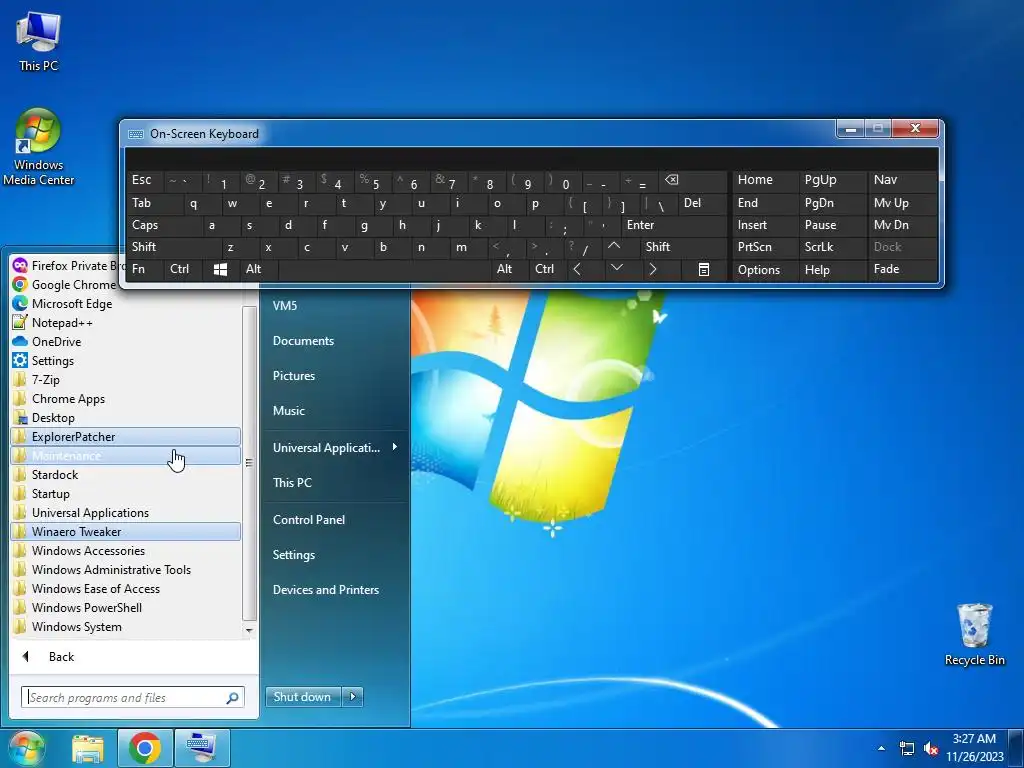
Task: Open the Shut down options arrow
Action: click(x=353, y=697)
